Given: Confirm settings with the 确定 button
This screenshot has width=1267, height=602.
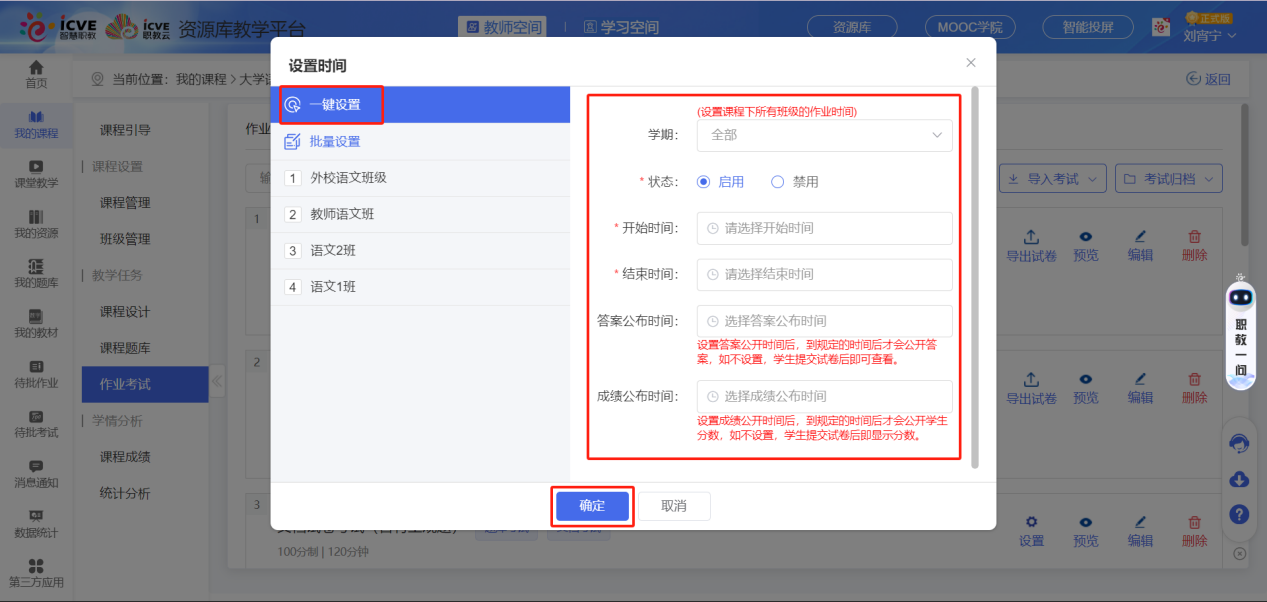Looking at the screenshot, I should (x=592, y=506).
